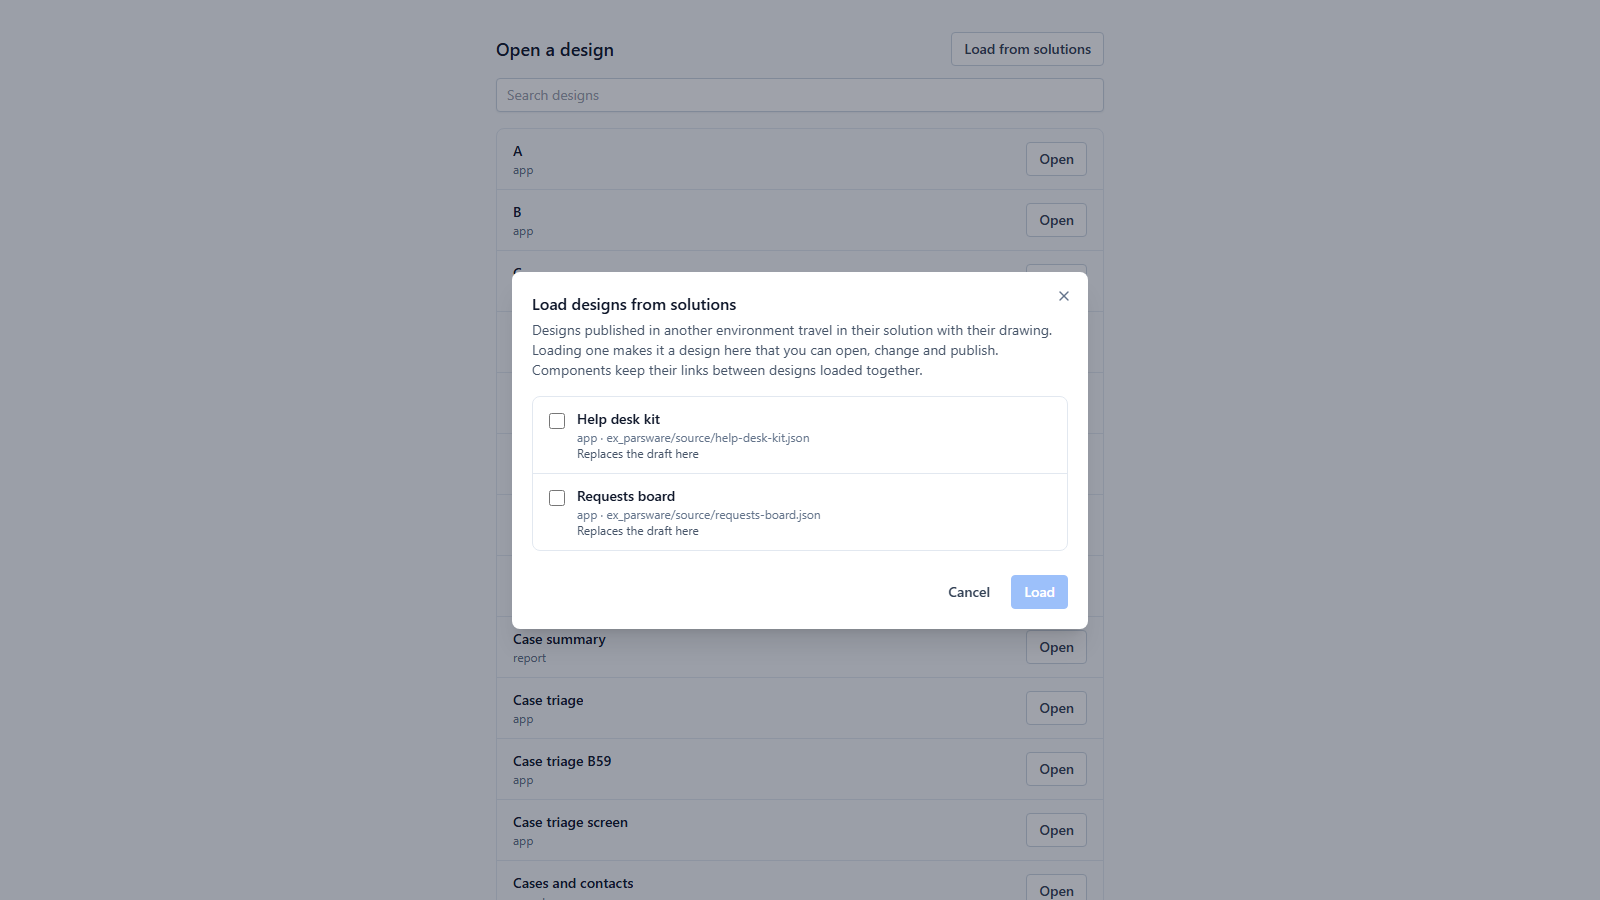Open the Case triage app
The width and height of the screenshot is (1600, 900).
pyautogui.click(x=1056, y=708)
